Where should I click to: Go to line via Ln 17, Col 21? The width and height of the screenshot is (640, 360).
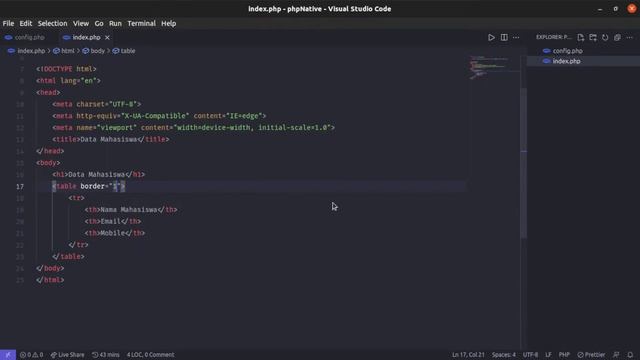coord(468,355)
